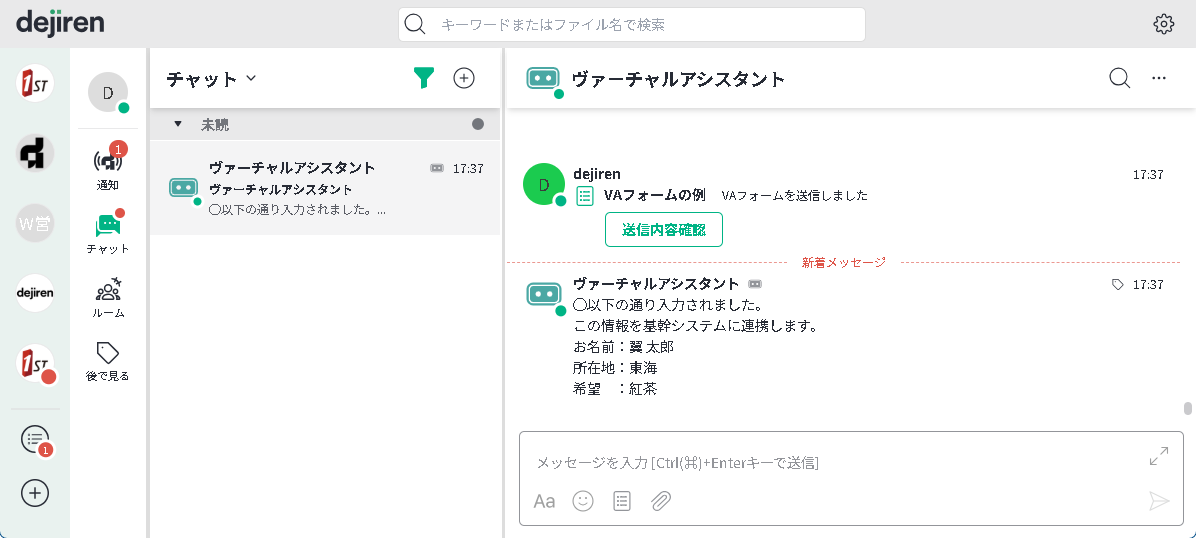This screenshot has height=538, width=1196.
Task: Focus the keyword search box
Action: pyautogui.click(x=640, y=24)
